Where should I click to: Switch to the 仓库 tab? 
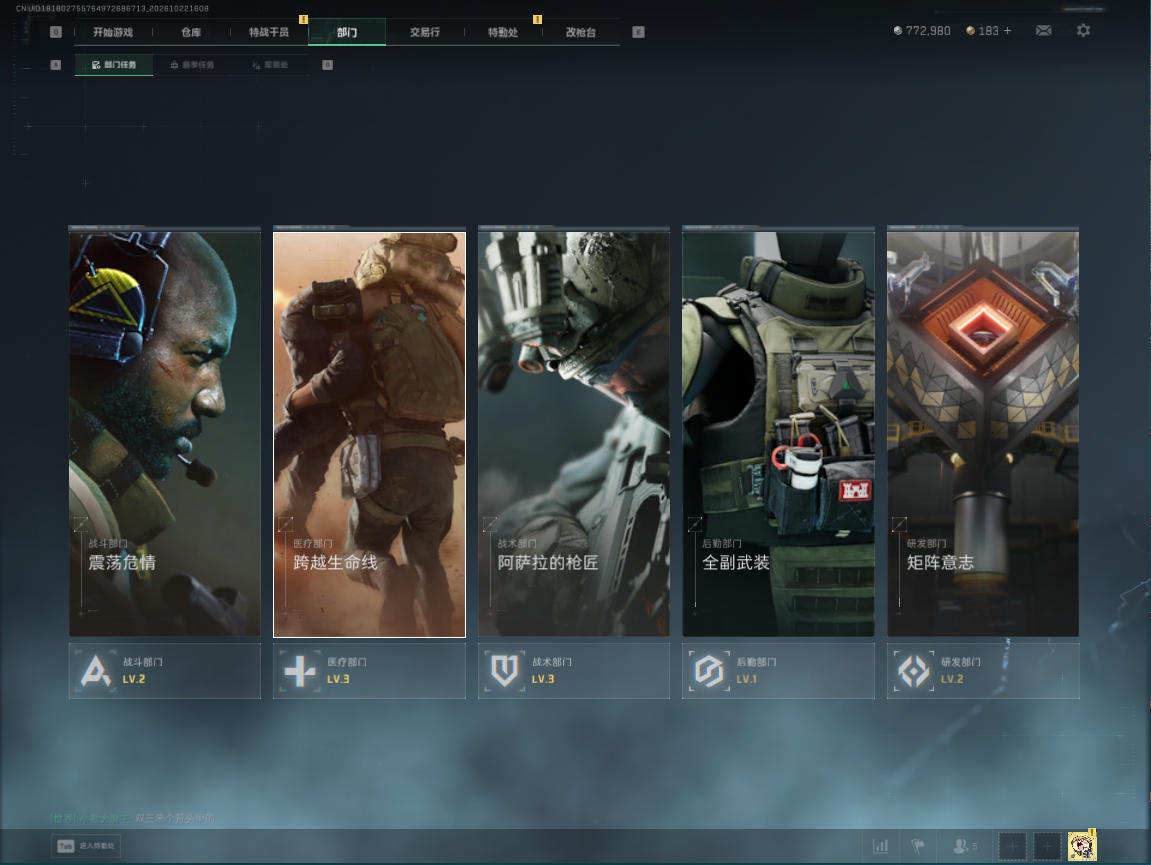coord(191,32)
